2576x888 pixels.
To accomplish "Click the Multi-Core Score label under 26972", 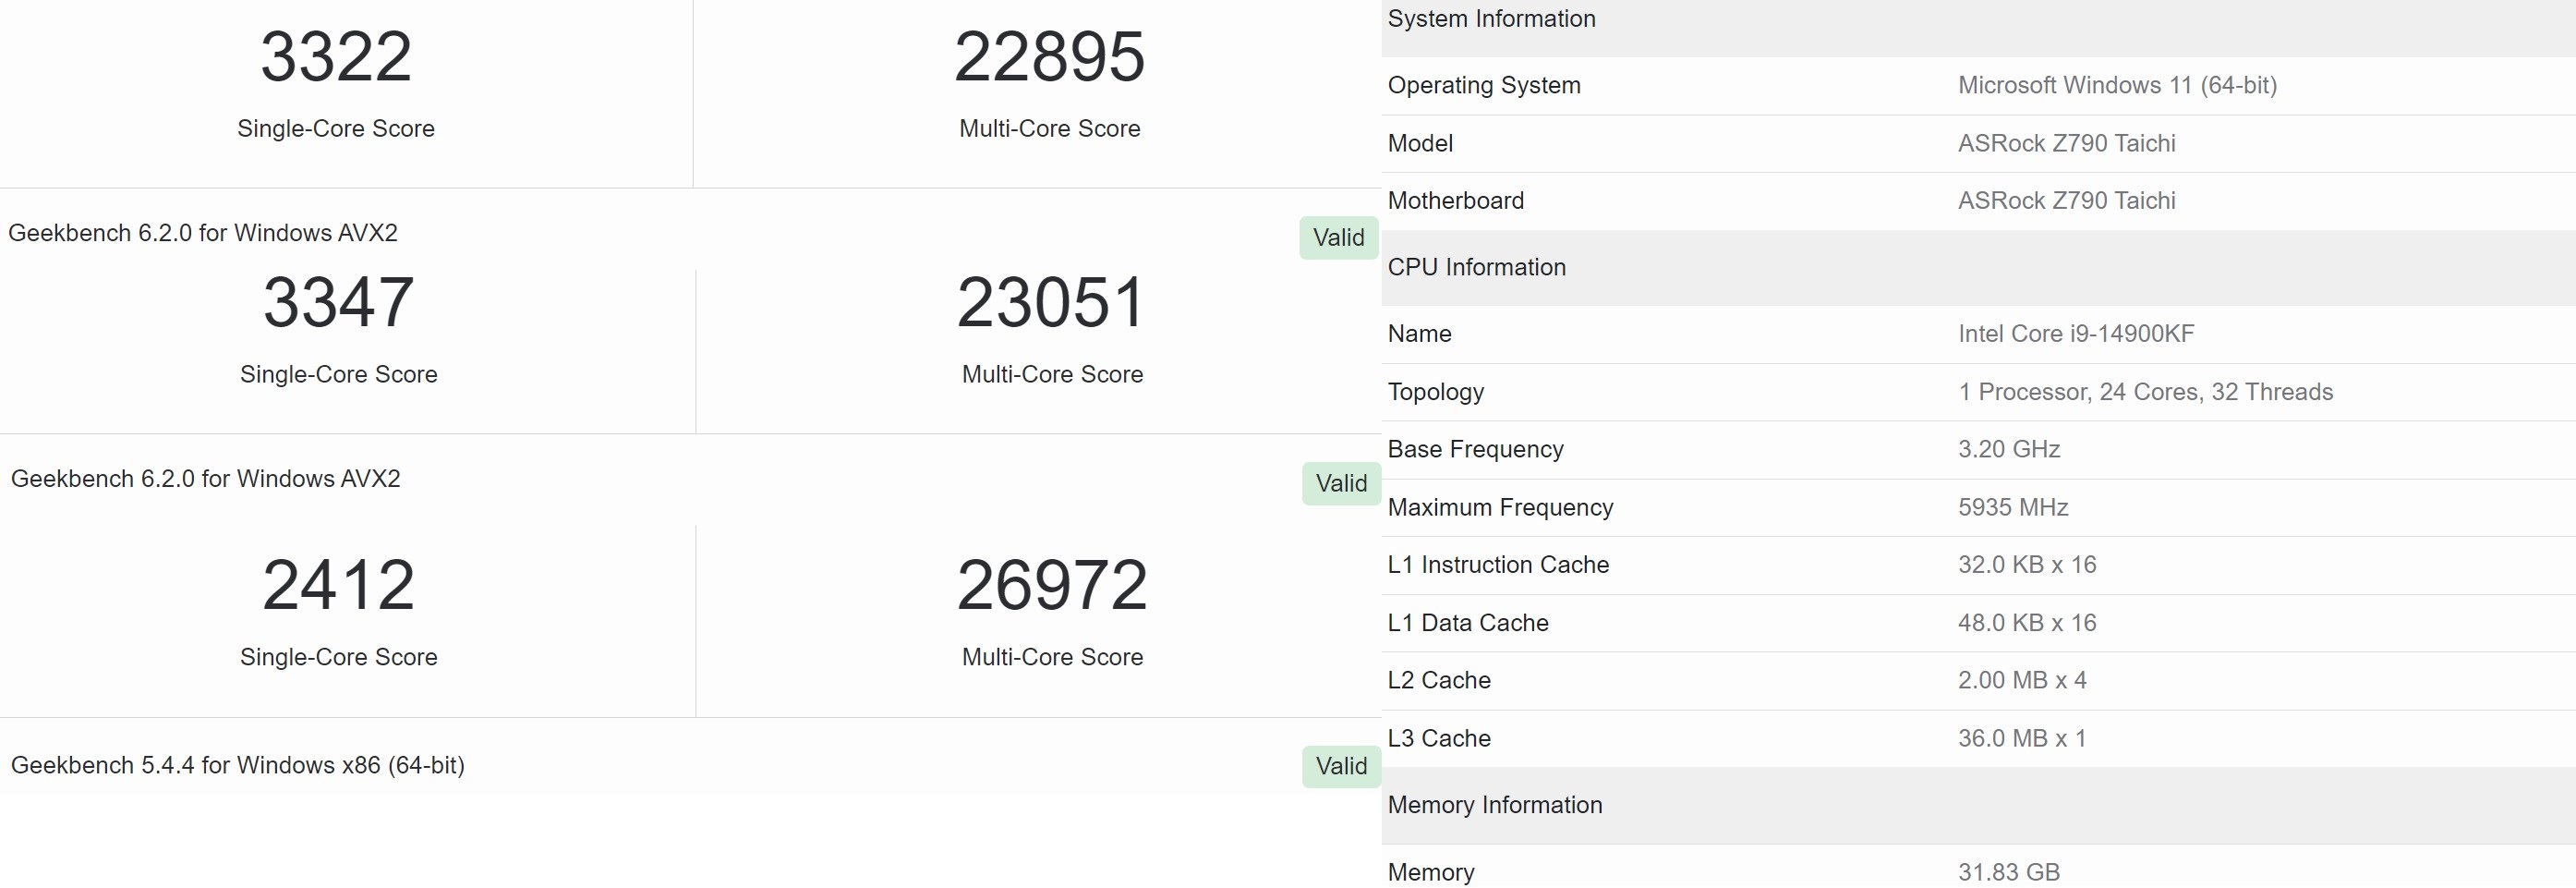I will (1052, 657).
